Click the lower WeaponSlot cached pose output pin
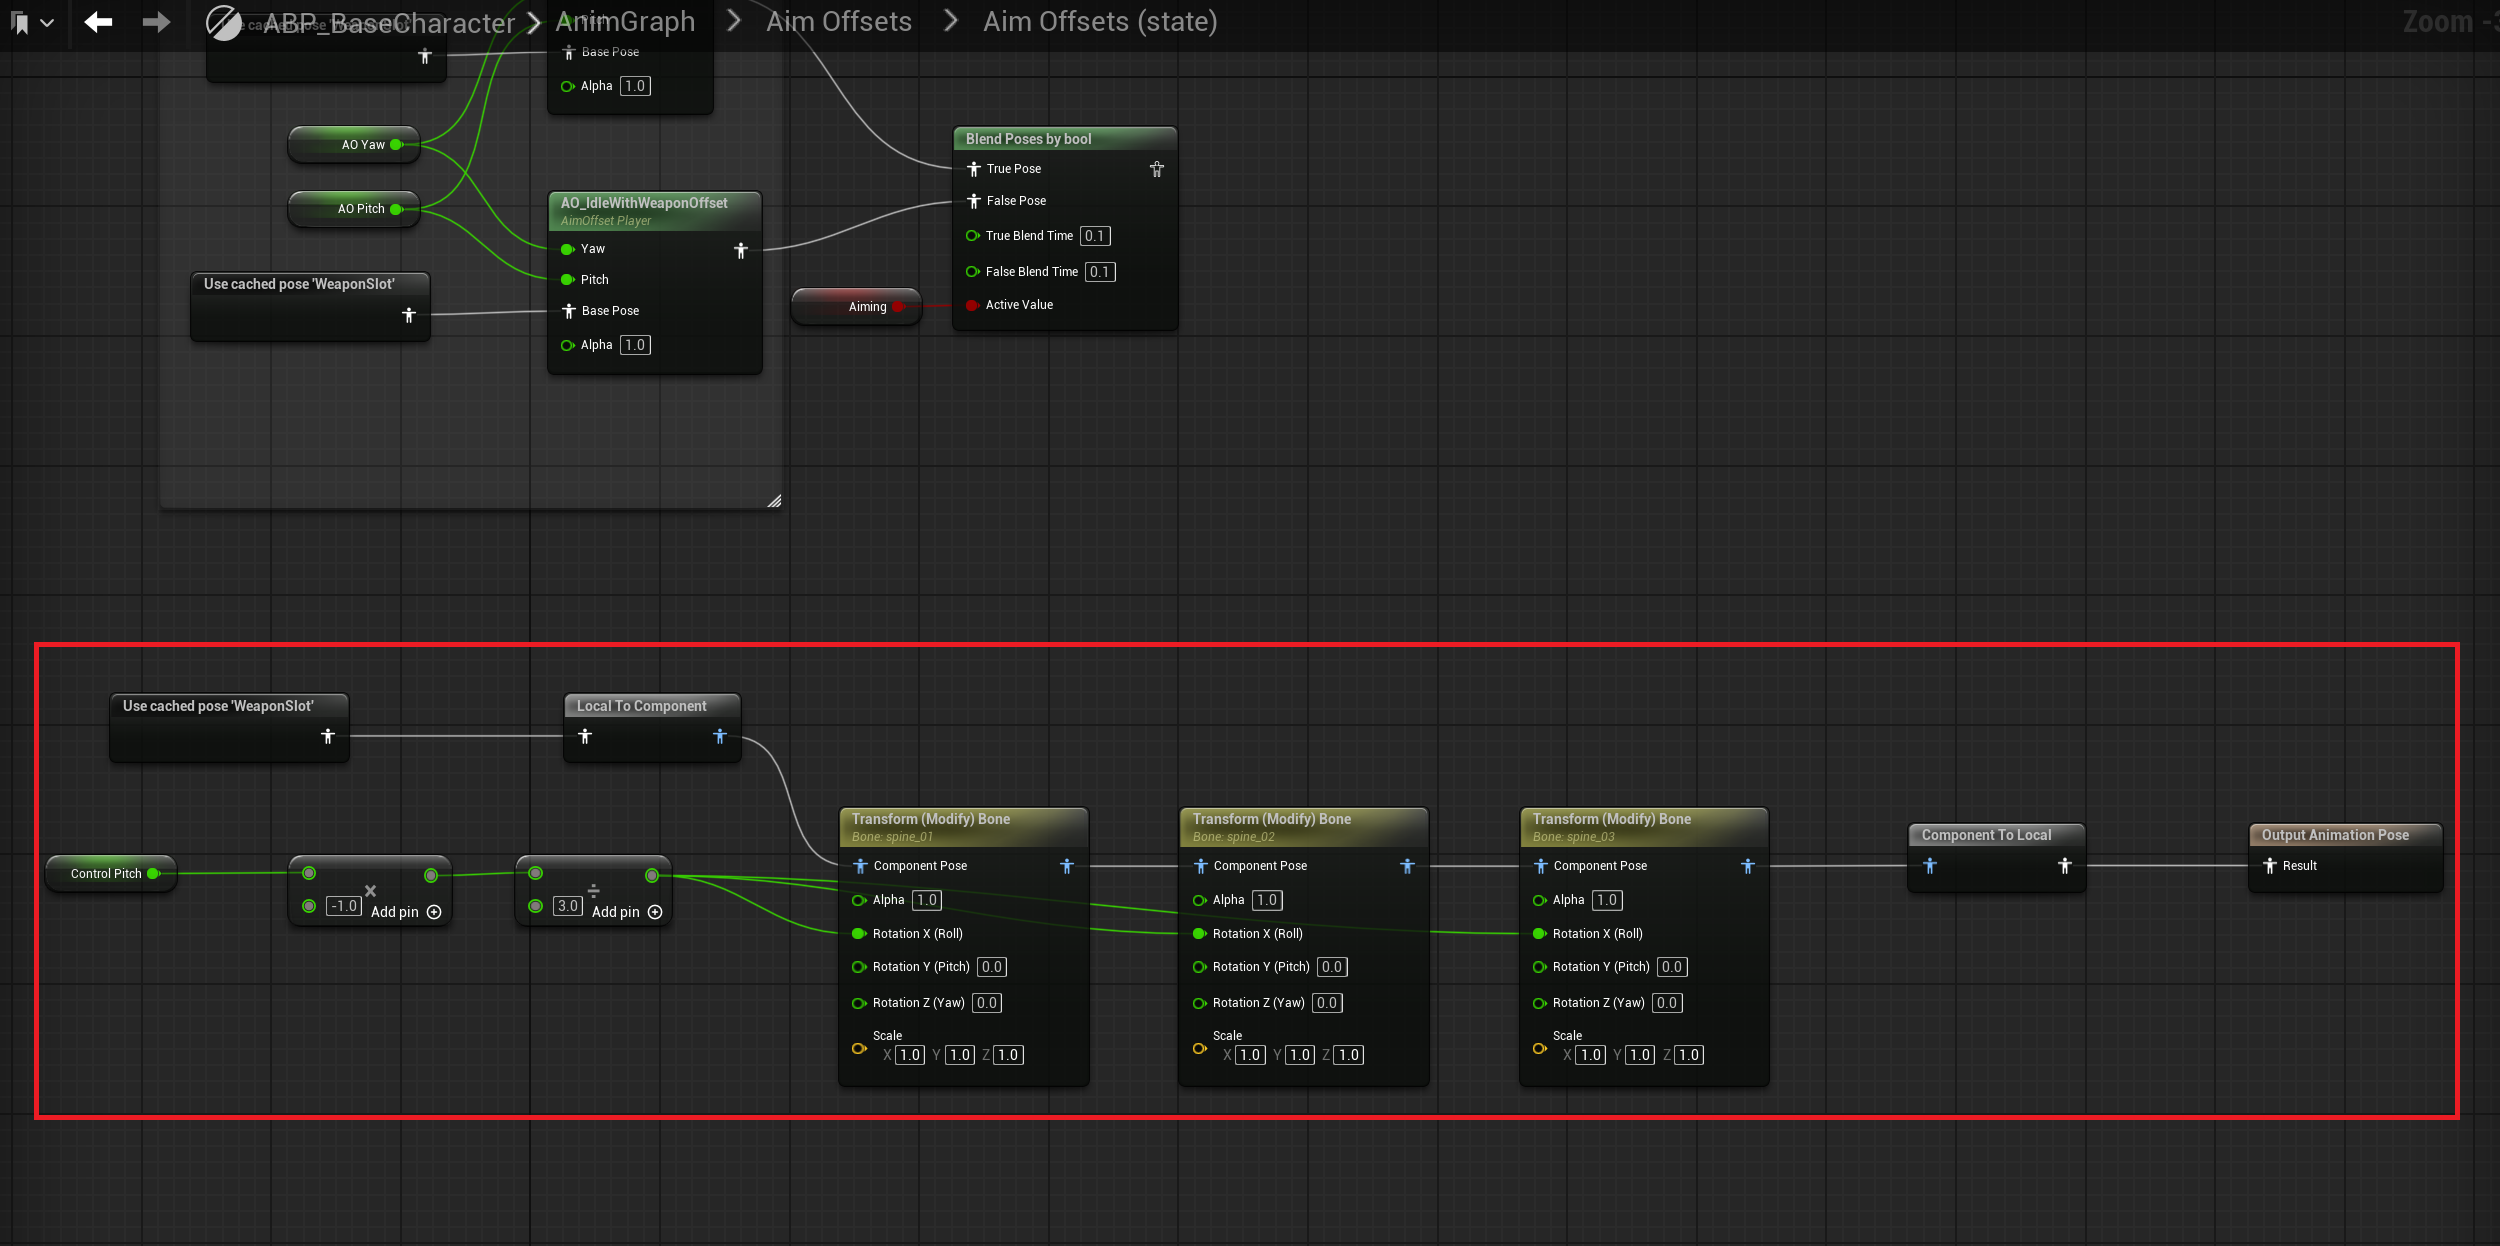 pos(327,737)
